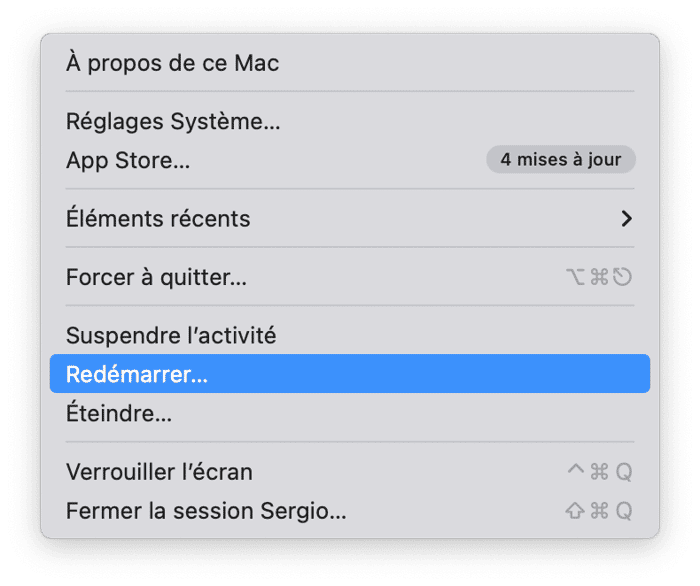Choose the highlighted Redémarrer option
This screenshot has height=586, width=700.
click(137, 374)
